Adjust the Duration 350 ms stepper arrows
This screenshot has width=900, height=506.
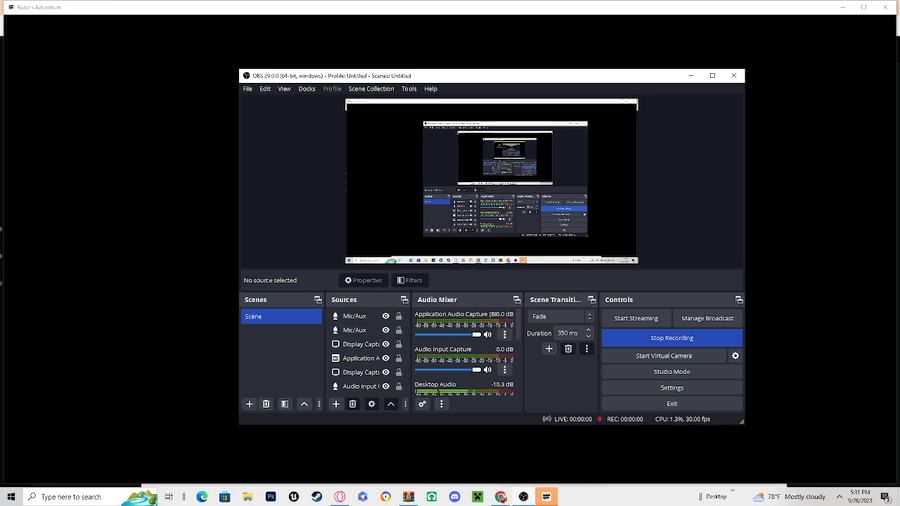[x=588, y=333]
